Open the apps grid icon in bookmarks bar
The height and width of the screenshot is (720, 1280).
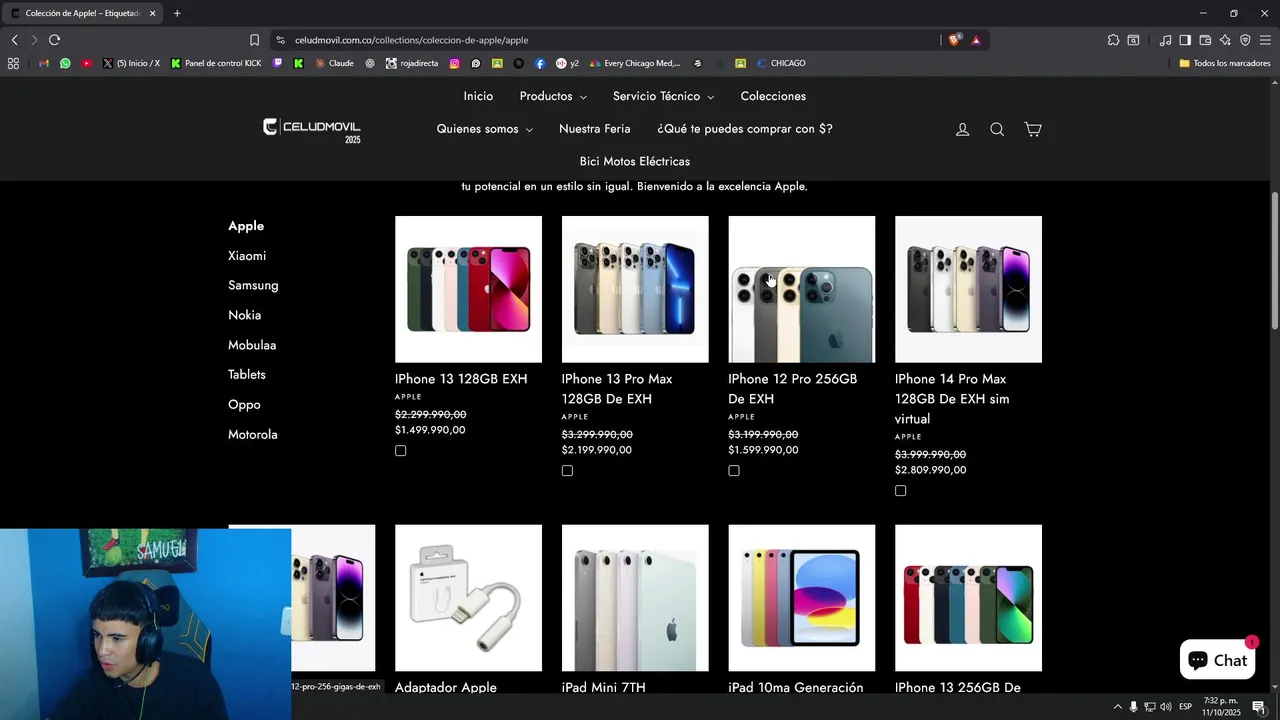click(13, 63)
